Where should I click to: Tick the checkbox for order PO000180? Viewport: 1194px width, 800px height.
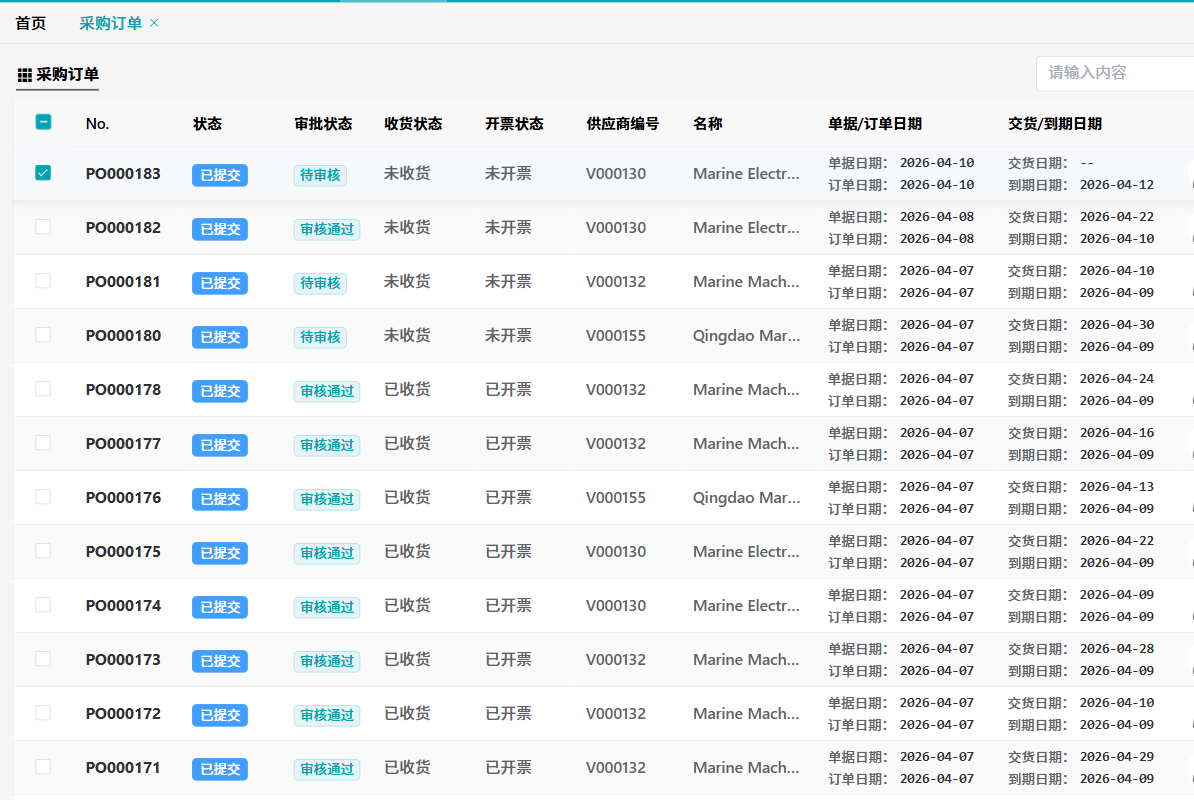(43, 335)
